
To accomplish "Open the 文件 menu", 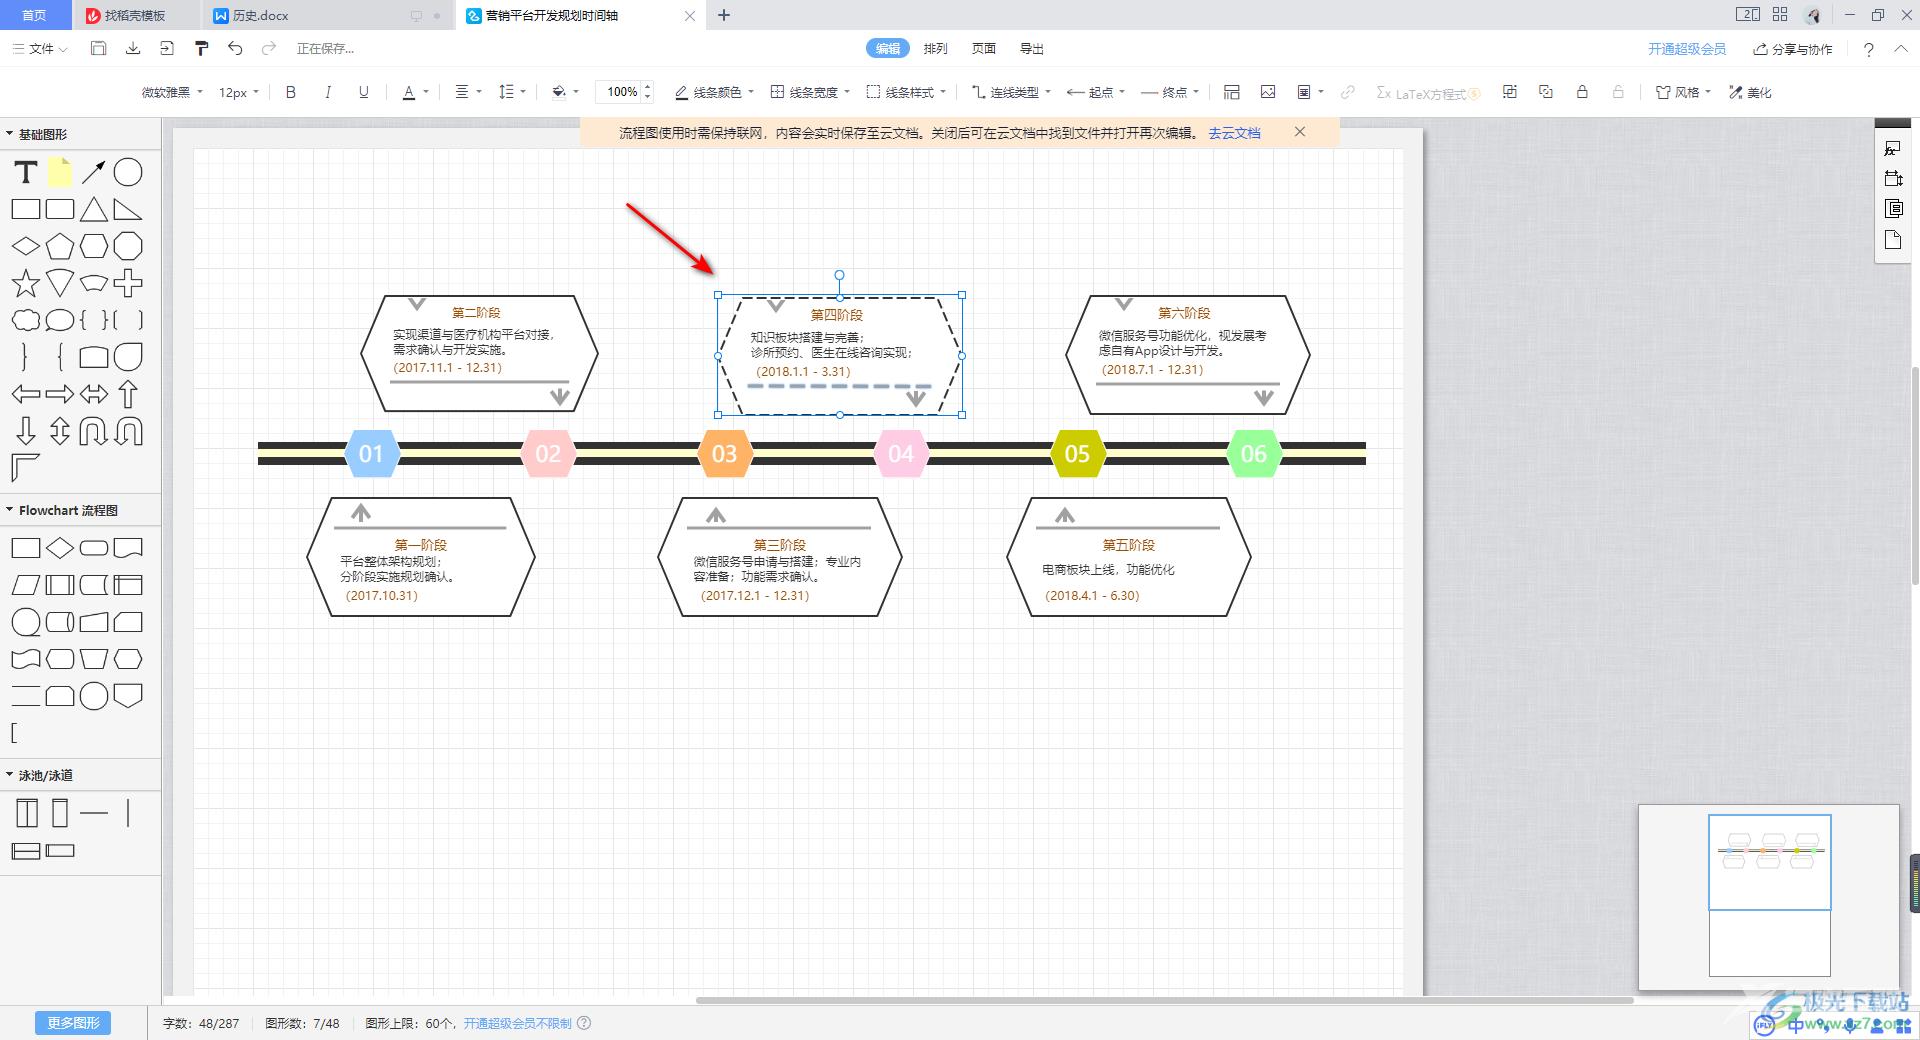I will [40, 48].
